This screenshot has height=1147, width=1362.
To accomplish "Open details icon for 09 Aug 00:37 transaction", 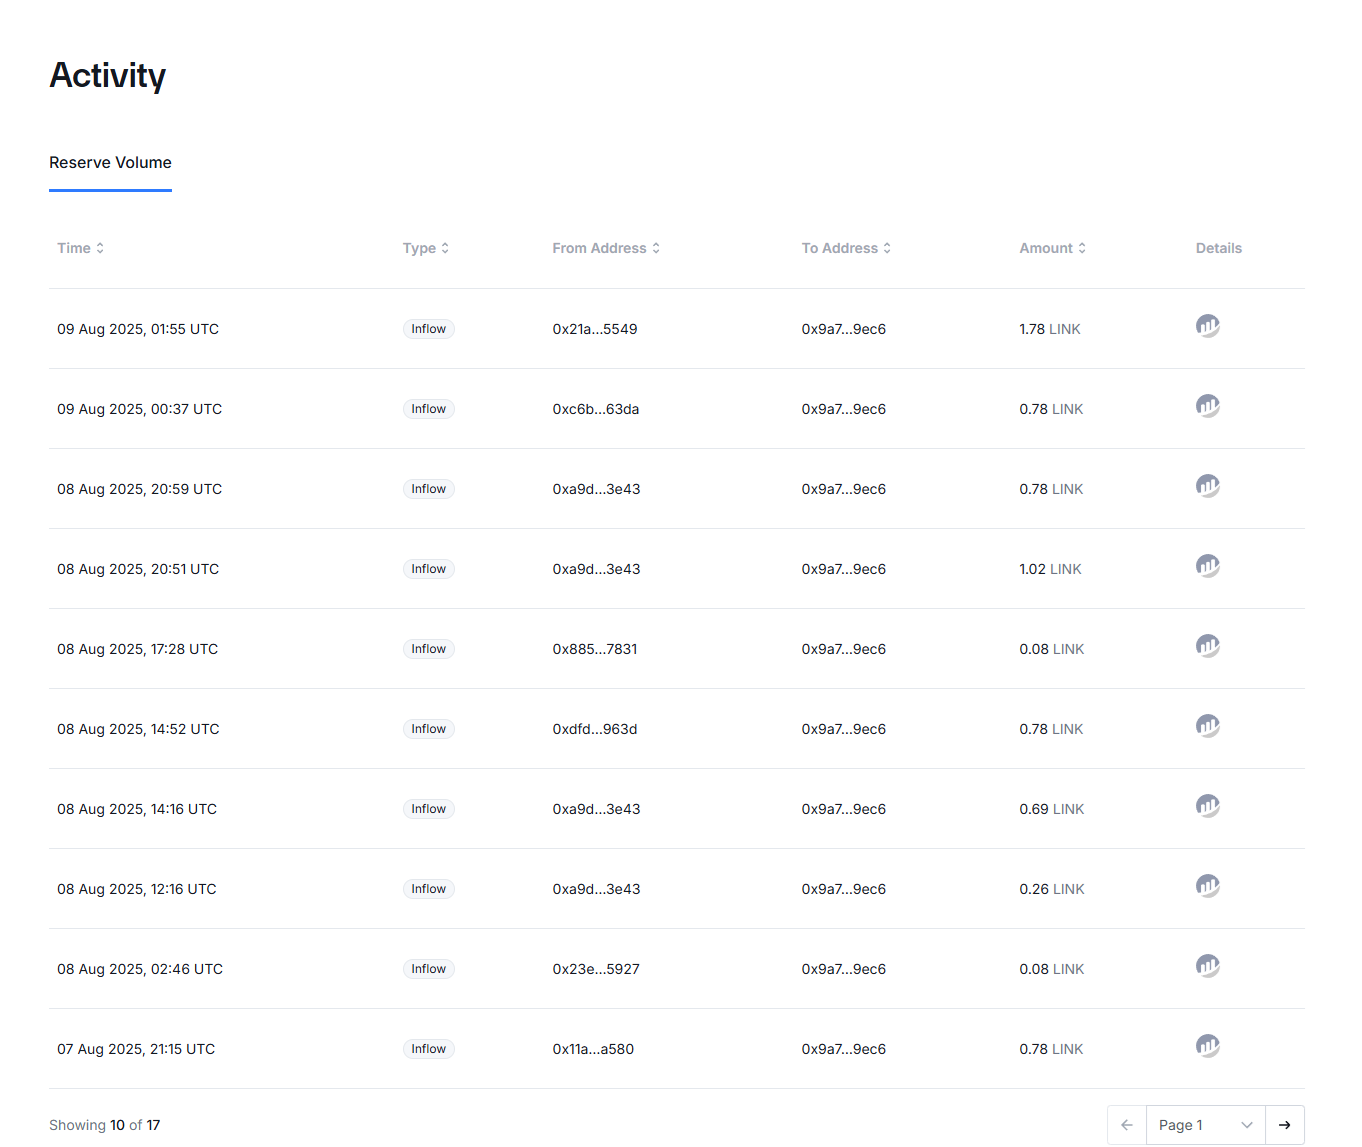I will coord(1208,406).
